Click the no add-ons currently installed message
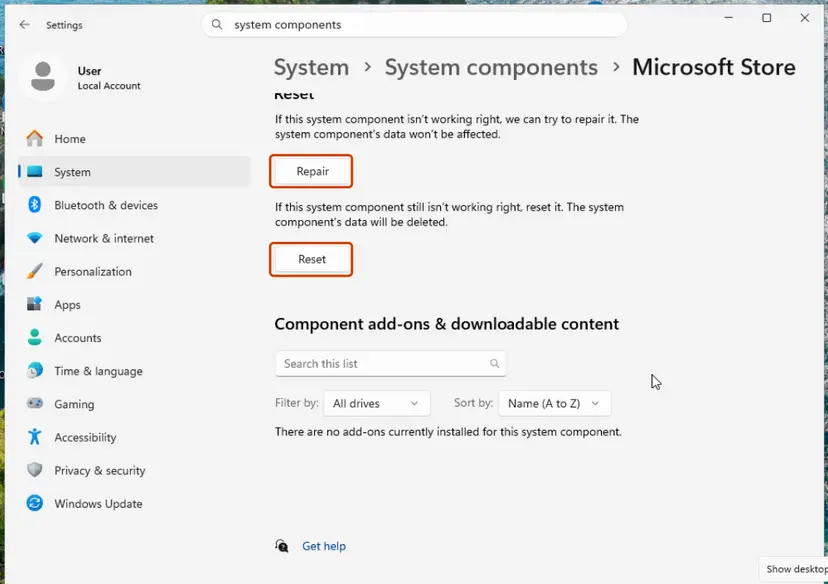 tap(448, 432)
